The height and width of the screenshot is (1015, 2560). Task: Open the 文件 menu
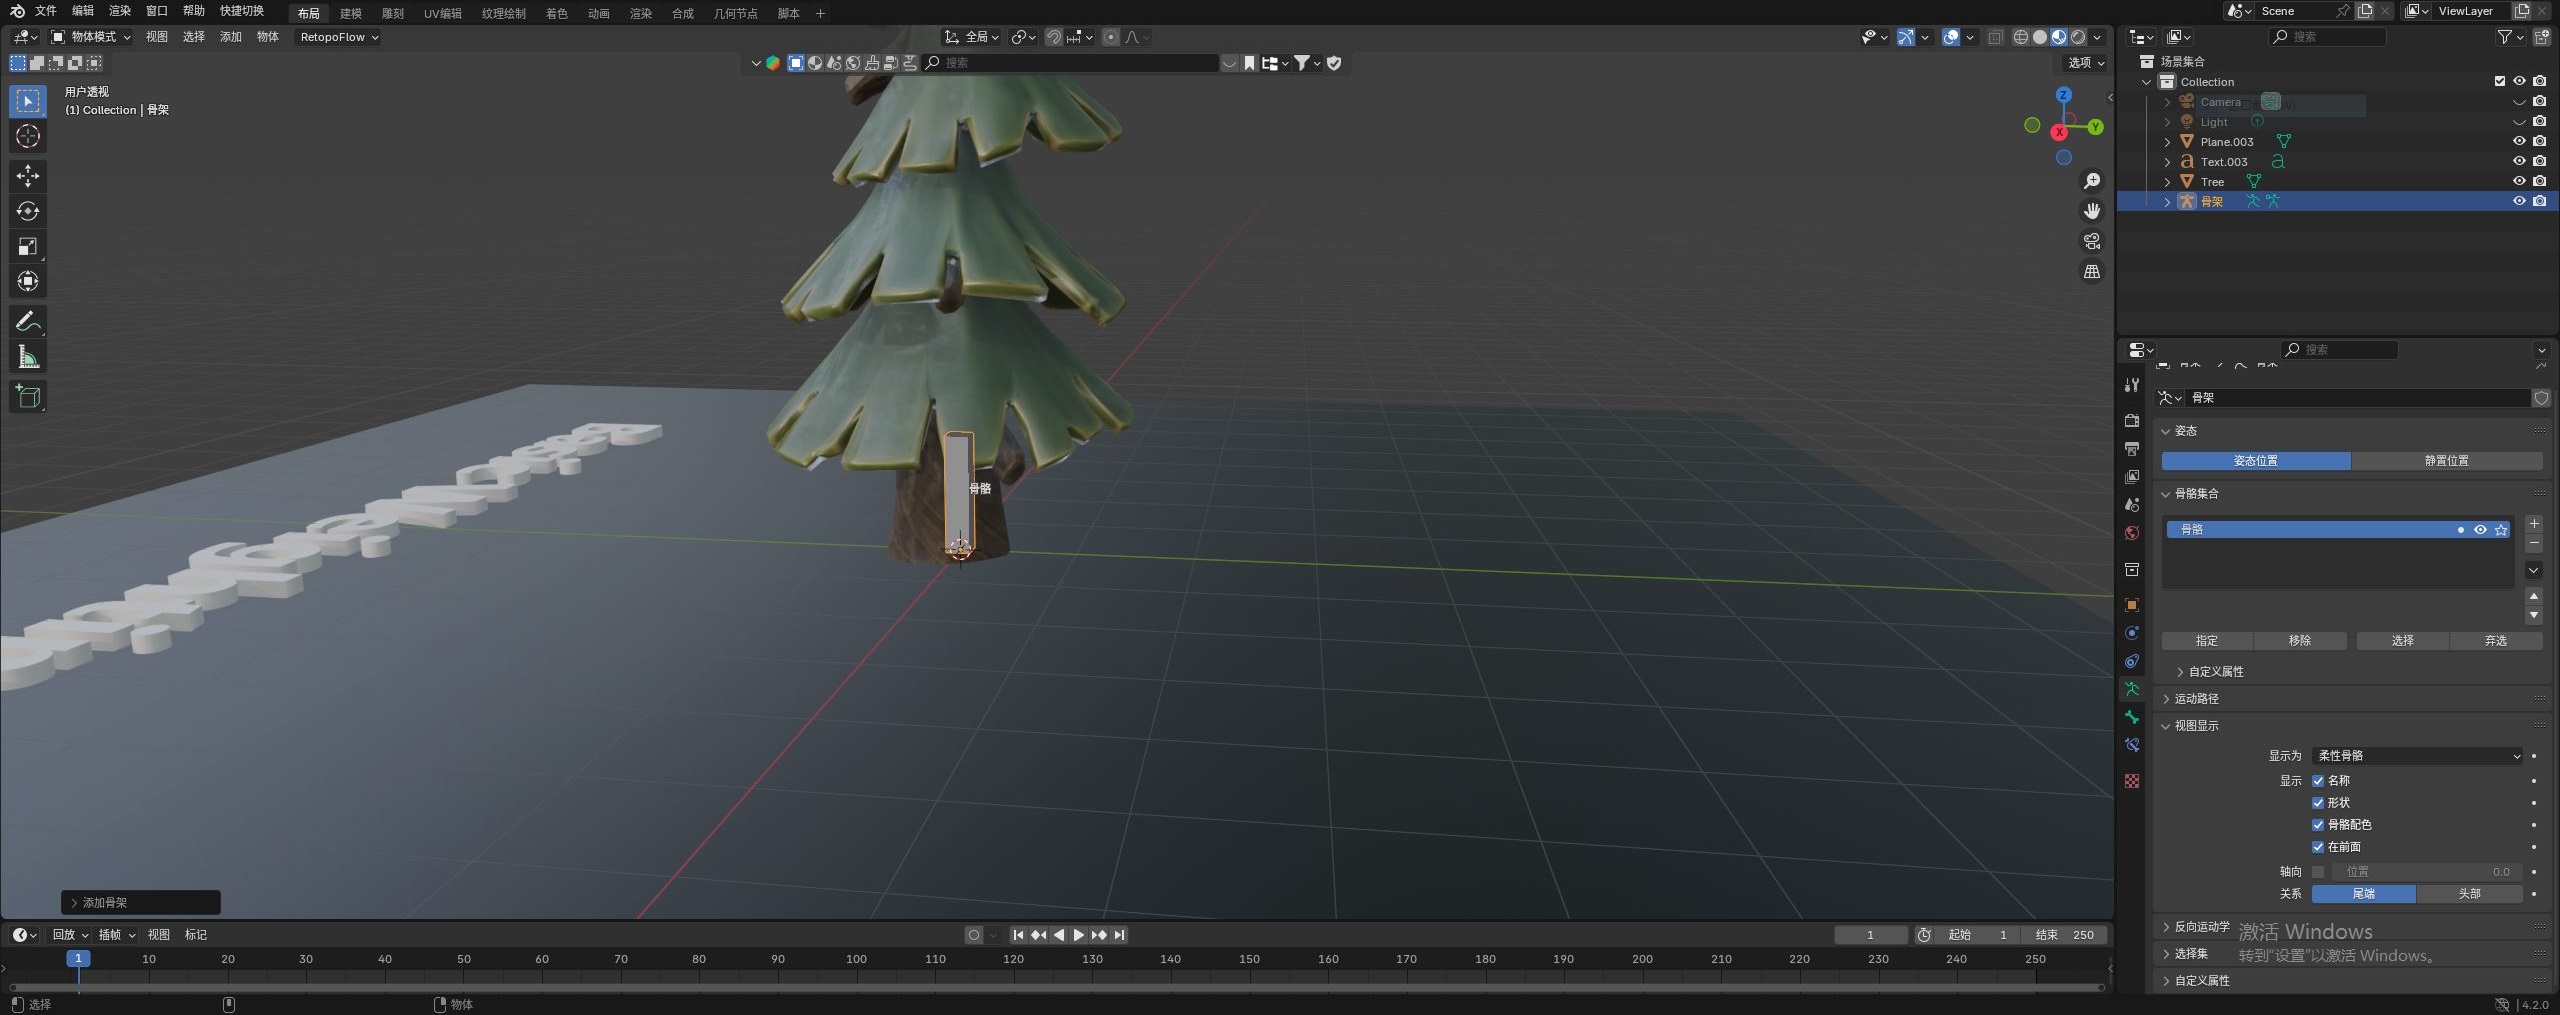46,11
